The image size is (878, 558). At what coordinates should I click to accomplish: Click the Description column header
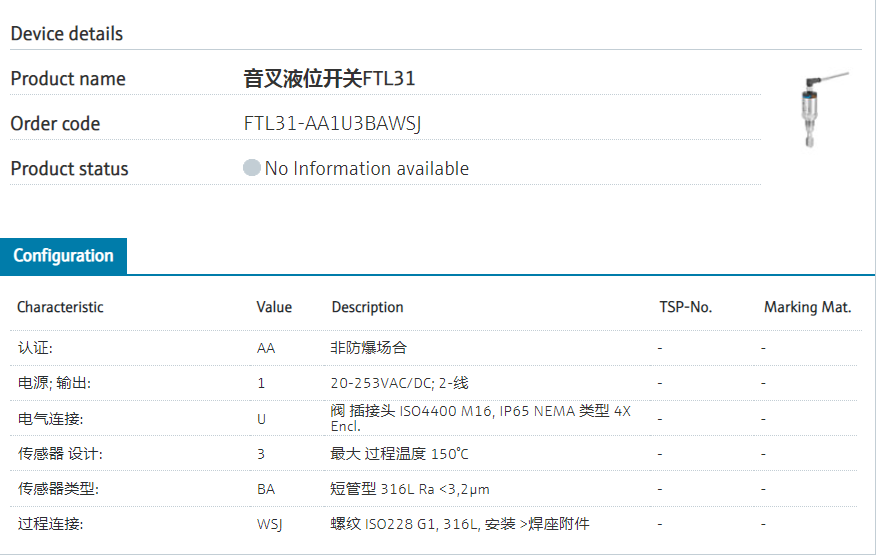367,307
